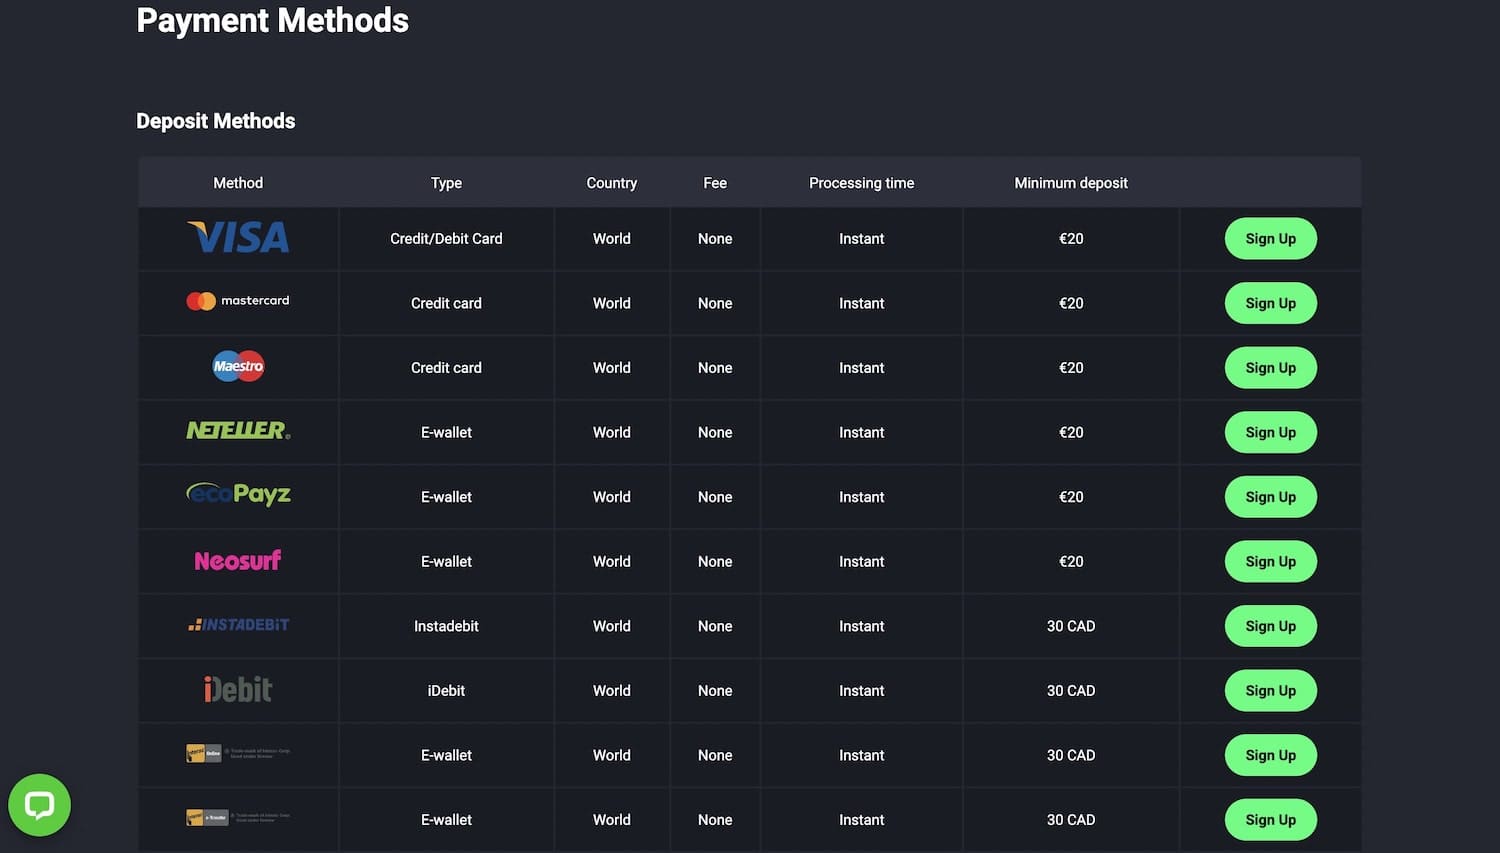Click the "Payment Methods" page heading
The height and width of the screenshot is (853, 1500).
coord(273,20)
